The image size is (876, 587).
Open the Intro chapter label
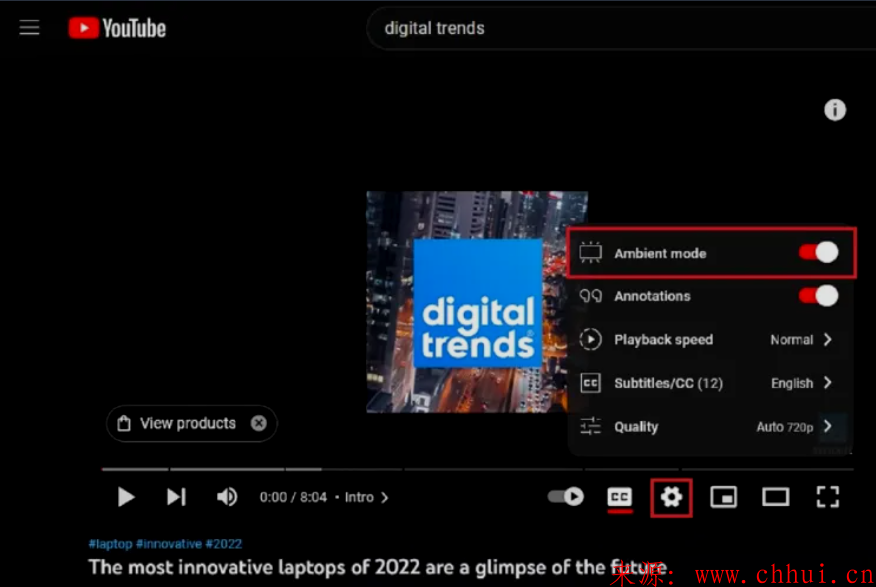point(359,497)
